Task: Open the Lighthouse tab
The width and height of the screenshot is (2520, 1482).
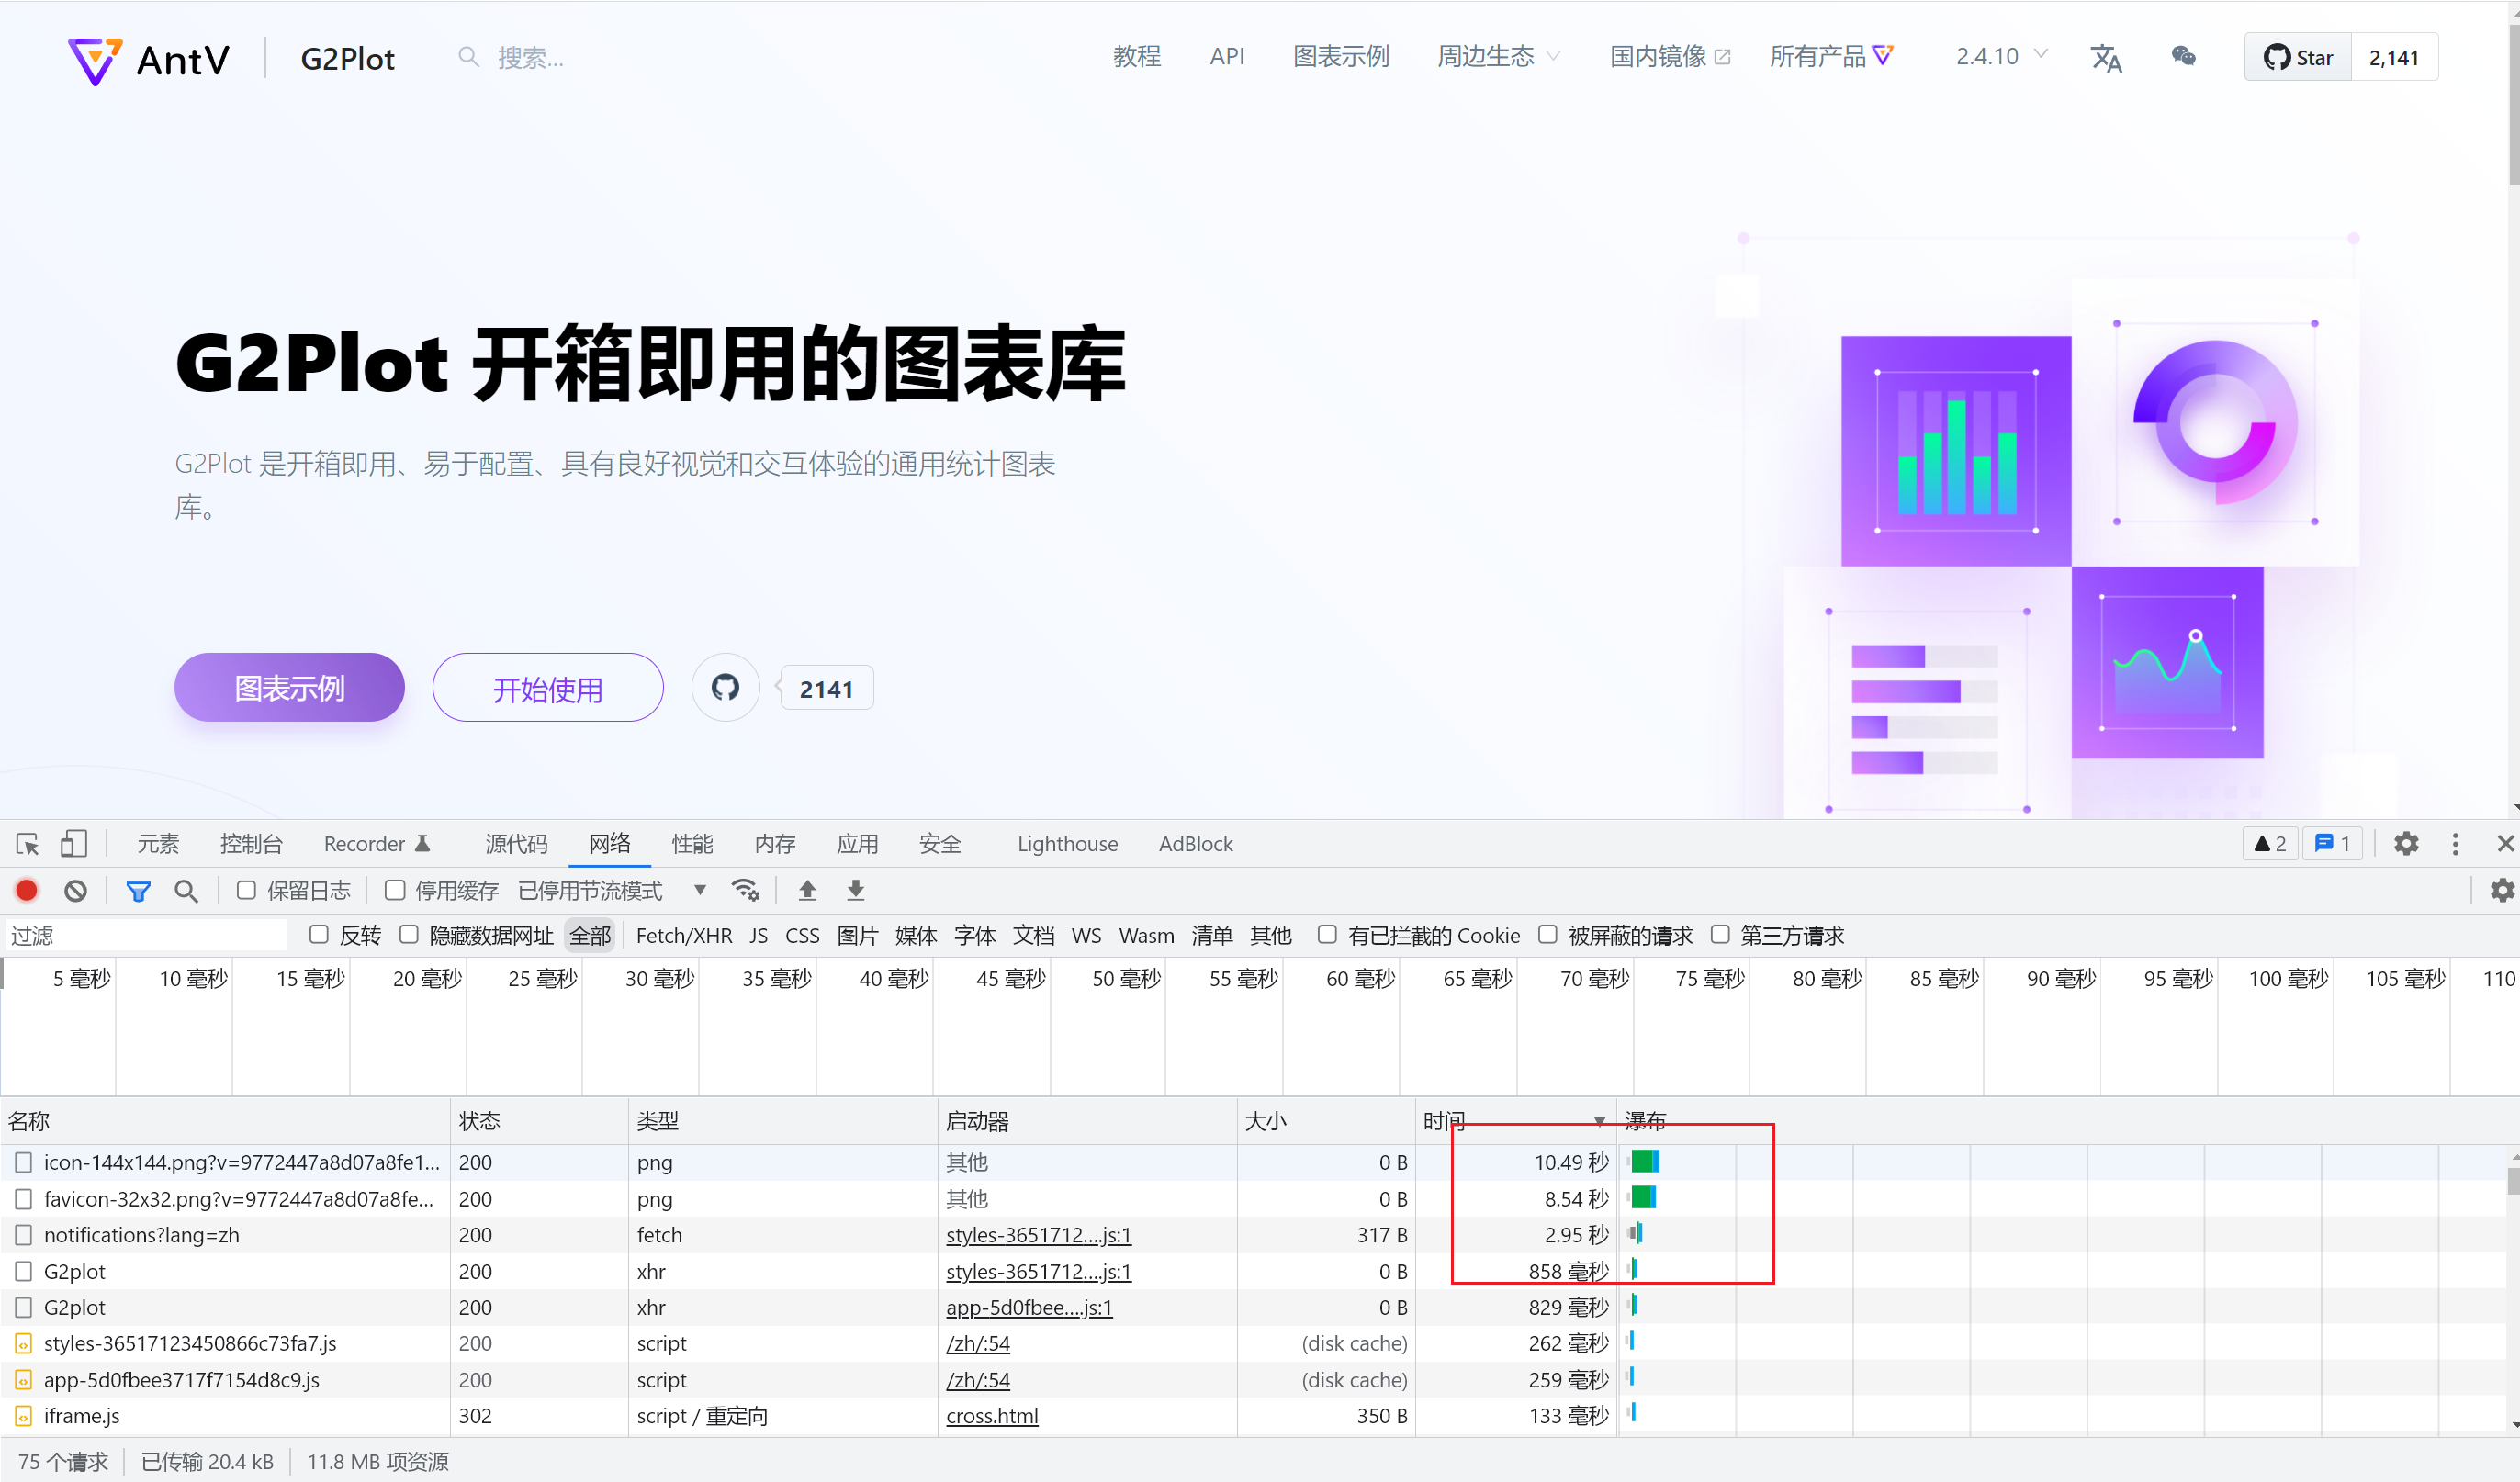Action: 1067,844
